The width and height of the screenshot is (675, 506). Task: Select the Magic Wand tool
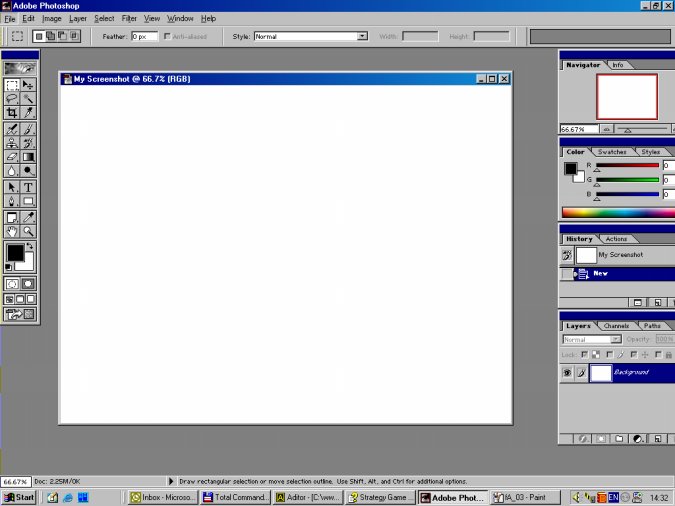pos(28,99)
